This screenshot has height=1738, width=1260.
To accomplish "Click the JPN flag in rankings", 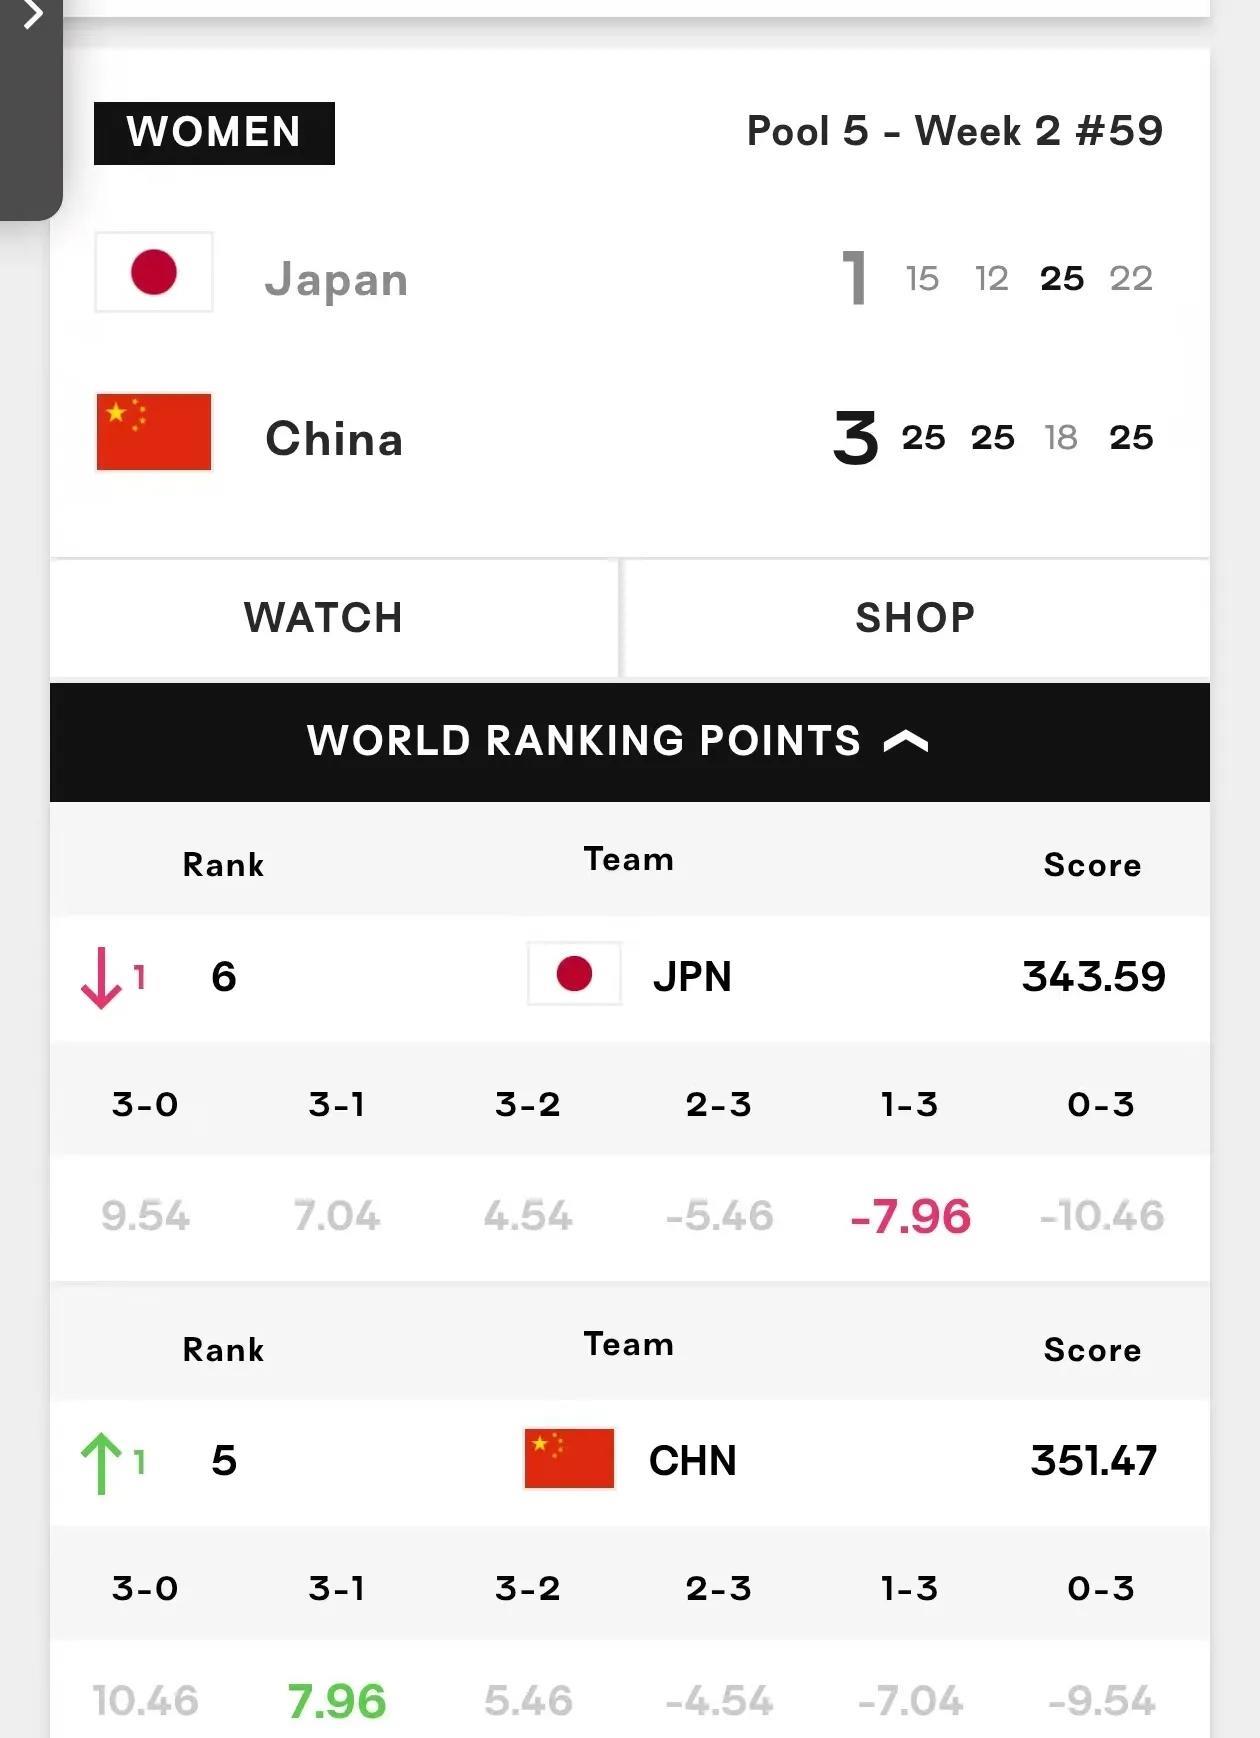I will [x=574, y=974].
